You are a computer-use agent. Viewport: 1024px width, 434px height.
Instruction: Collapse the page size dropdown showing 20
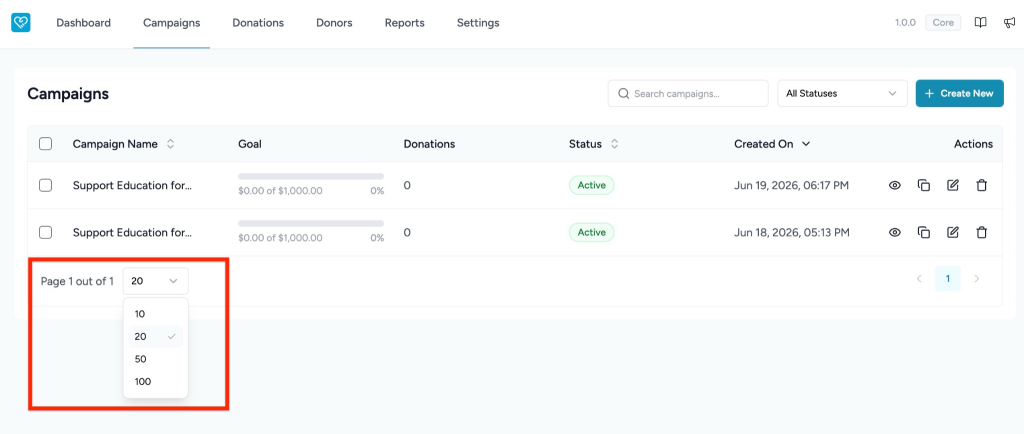155,281
